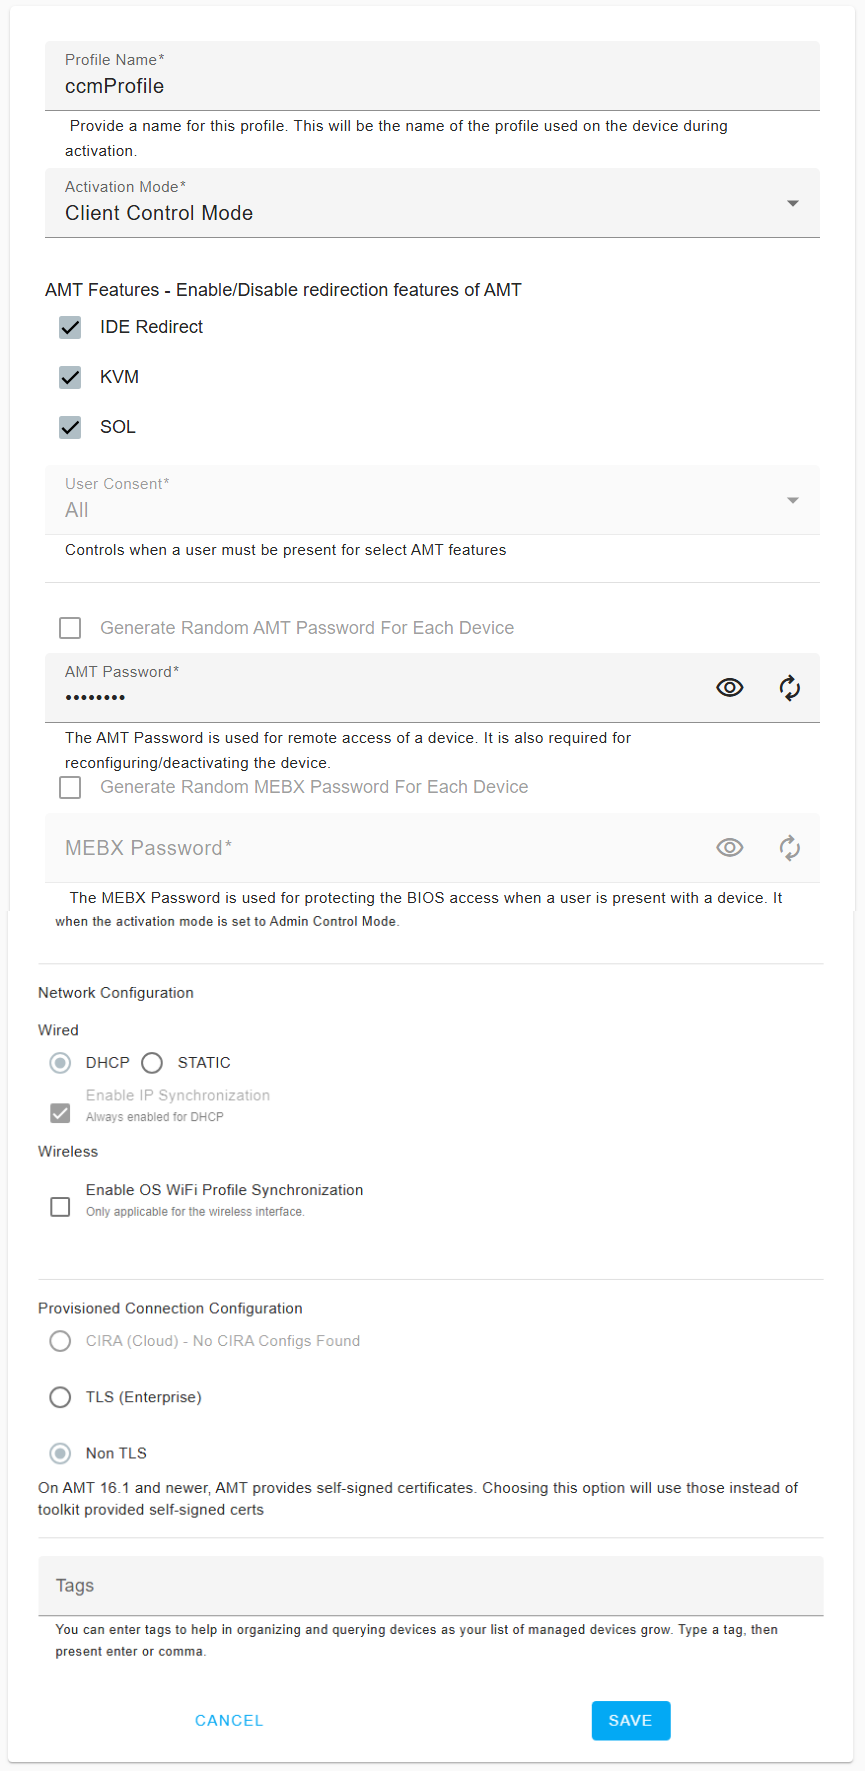This screenshot has width=865, height=1771.
Task: Uncheck the IDE Redirect checkbox
Action: [x=70, y=327]
